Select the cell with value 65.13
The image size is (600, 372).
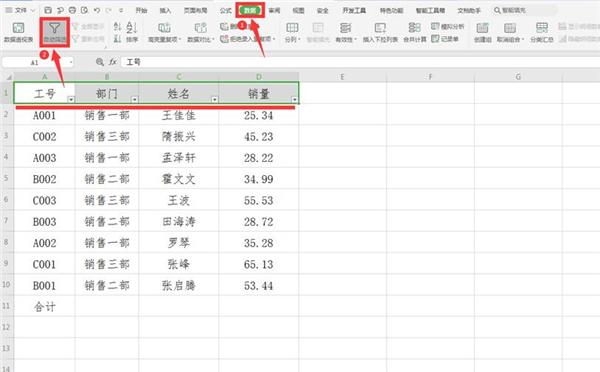[x=259, y=264]
